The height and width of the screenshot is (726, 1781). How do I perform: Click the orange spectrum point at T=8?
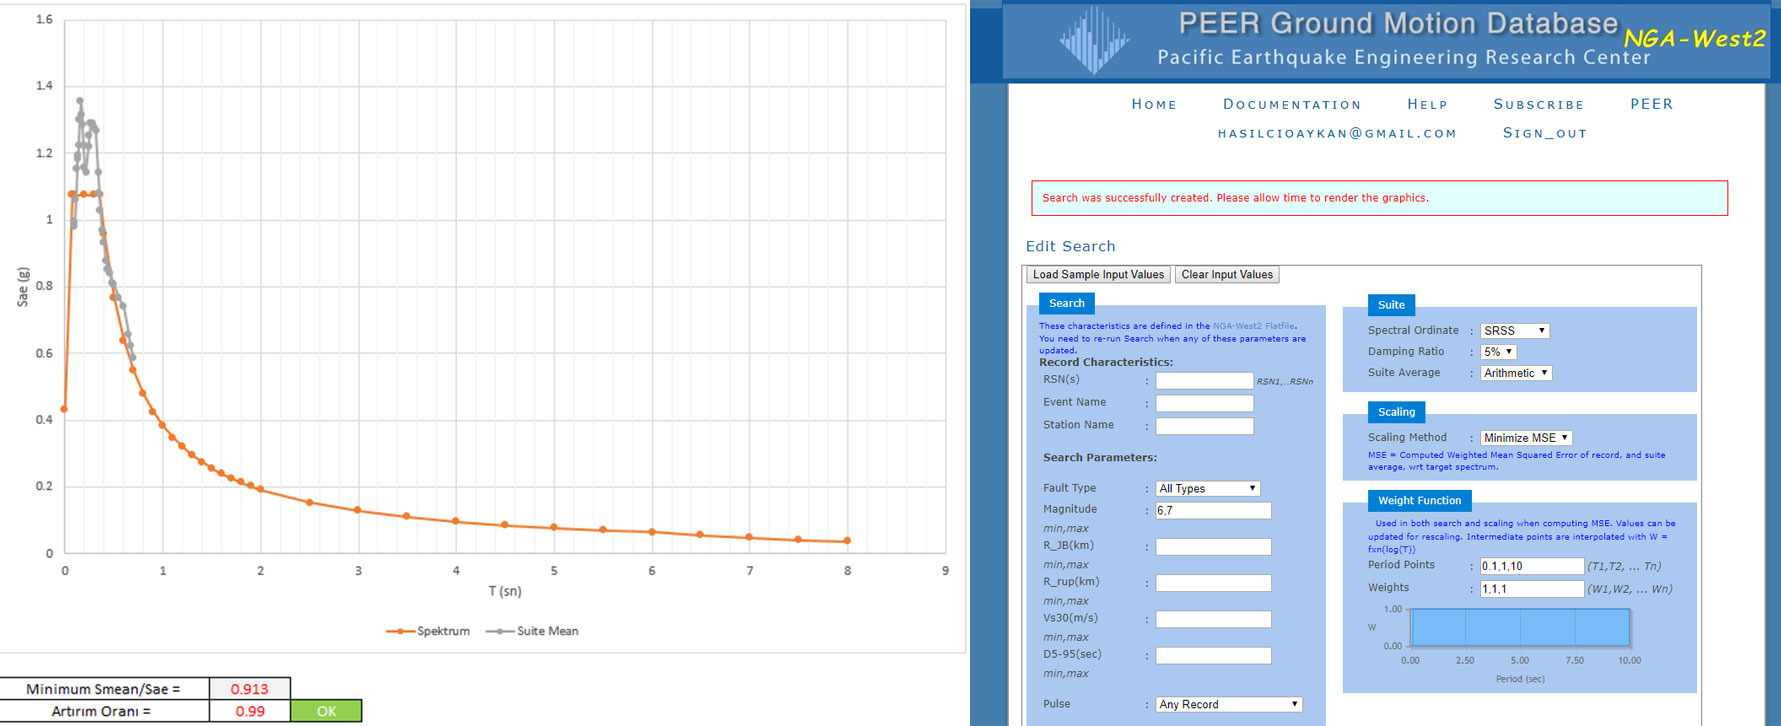click(847, 541)
